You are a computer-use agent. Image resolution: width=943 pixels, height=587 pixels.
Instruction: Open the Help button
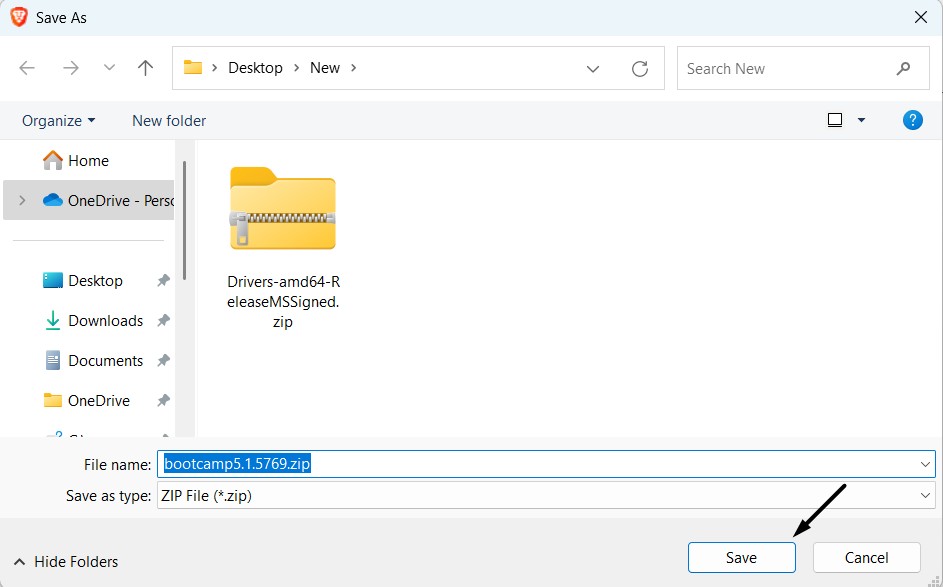tap(912, 120)
